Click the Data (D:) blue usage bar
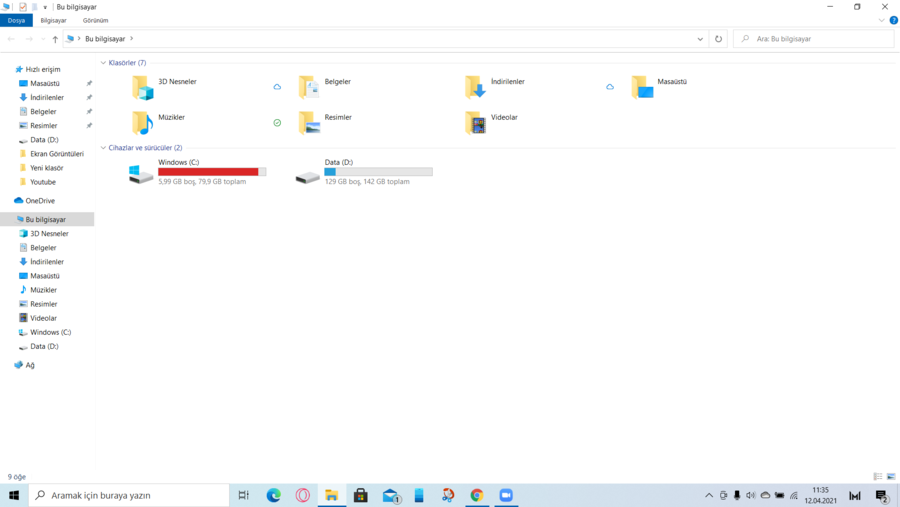This screenshot has width=900, height=507. (x=378, y=172)
